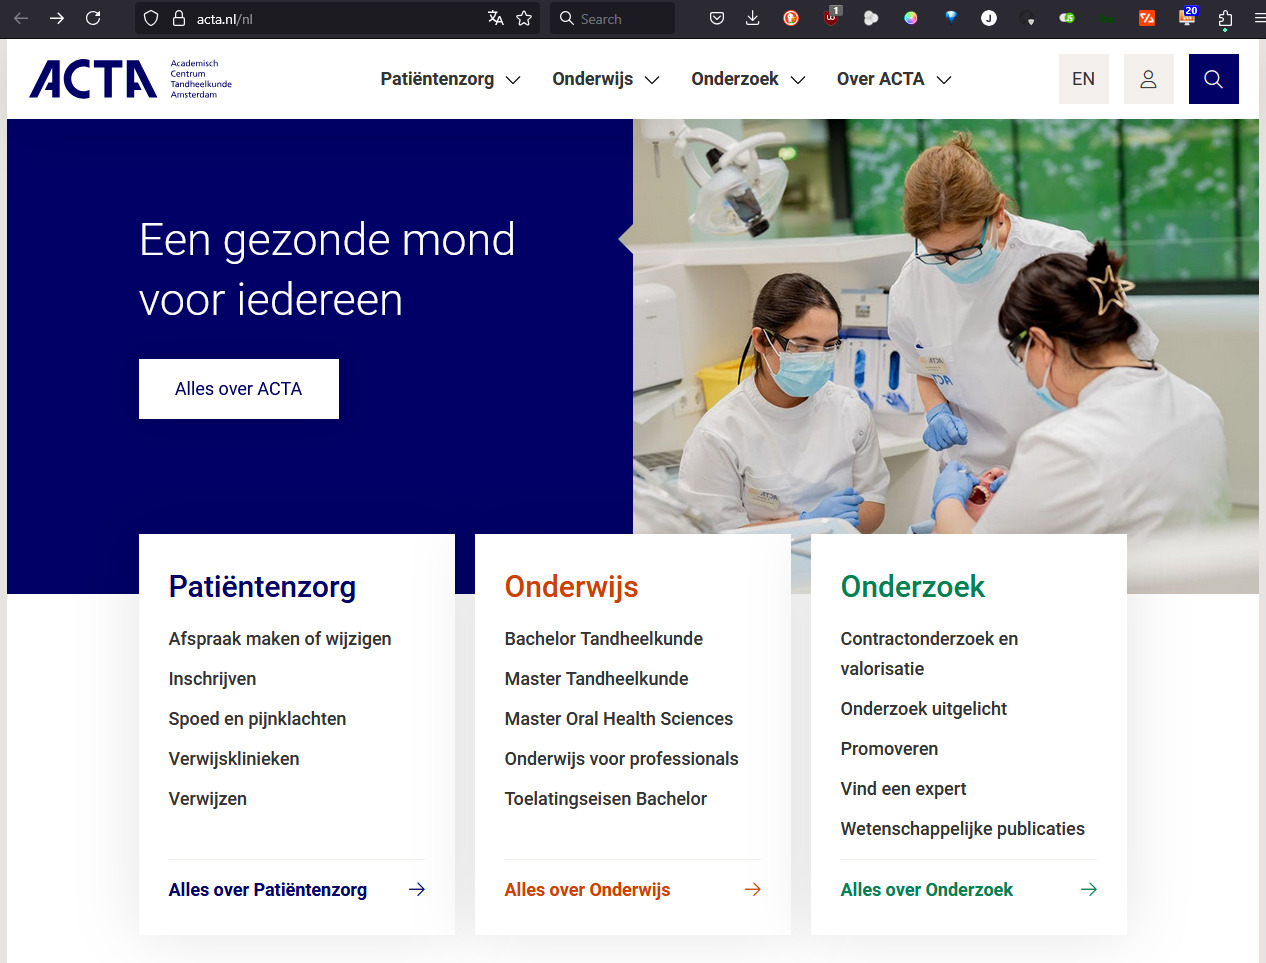Go forward using the browser arrow
This screenshot has height=963, width=1266.
click(57, 18)
